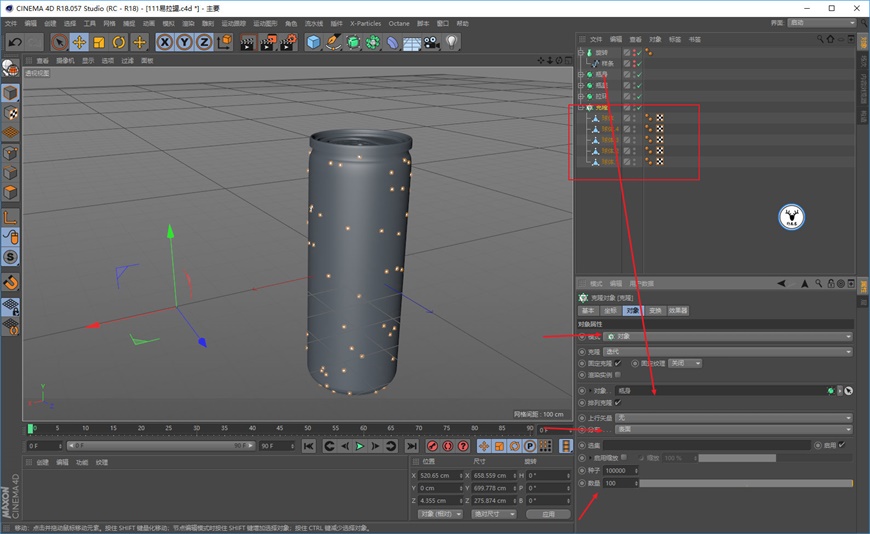Image resolution: width=870 pixels, height=534 pixels.
Task: Render the active view clapperboard icon
Action: (x=247, y=42)
